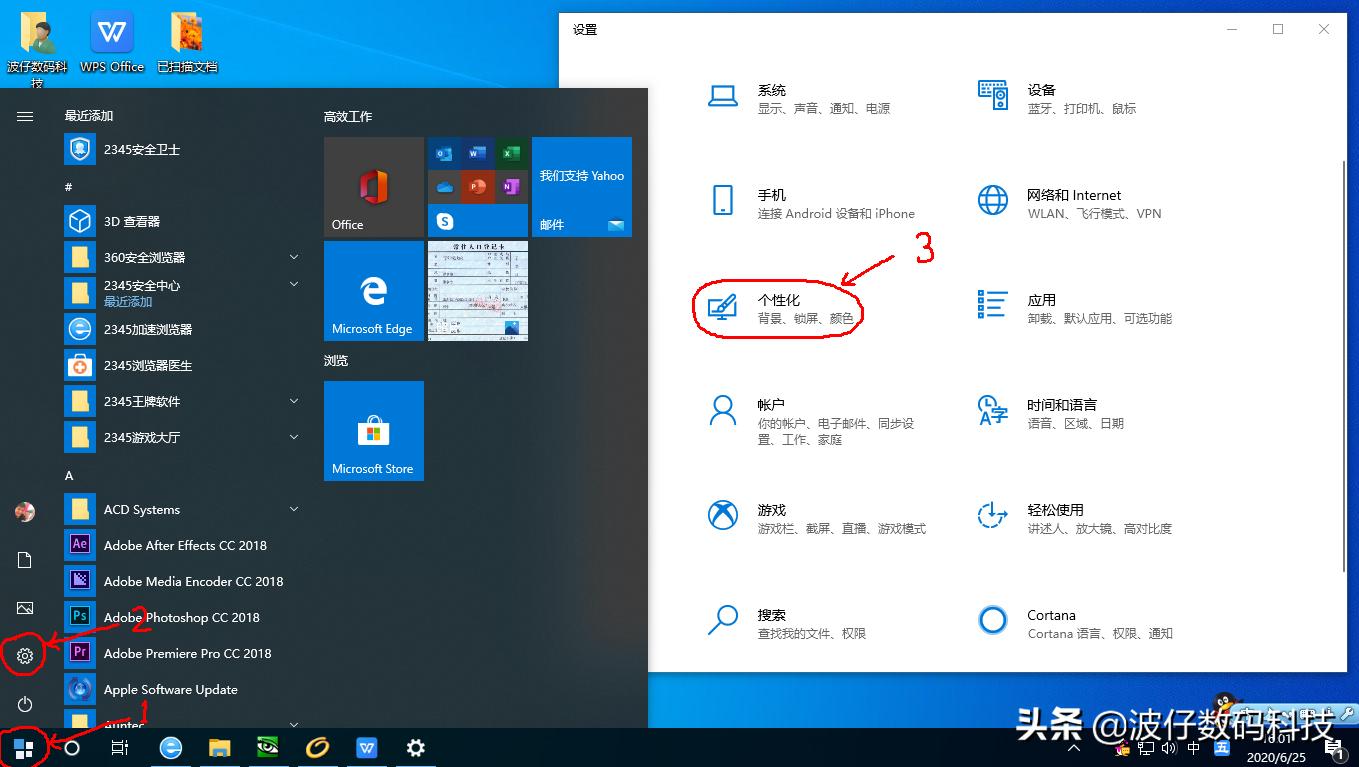Open WPS Office from the taskbar

[x=366, y=747]
